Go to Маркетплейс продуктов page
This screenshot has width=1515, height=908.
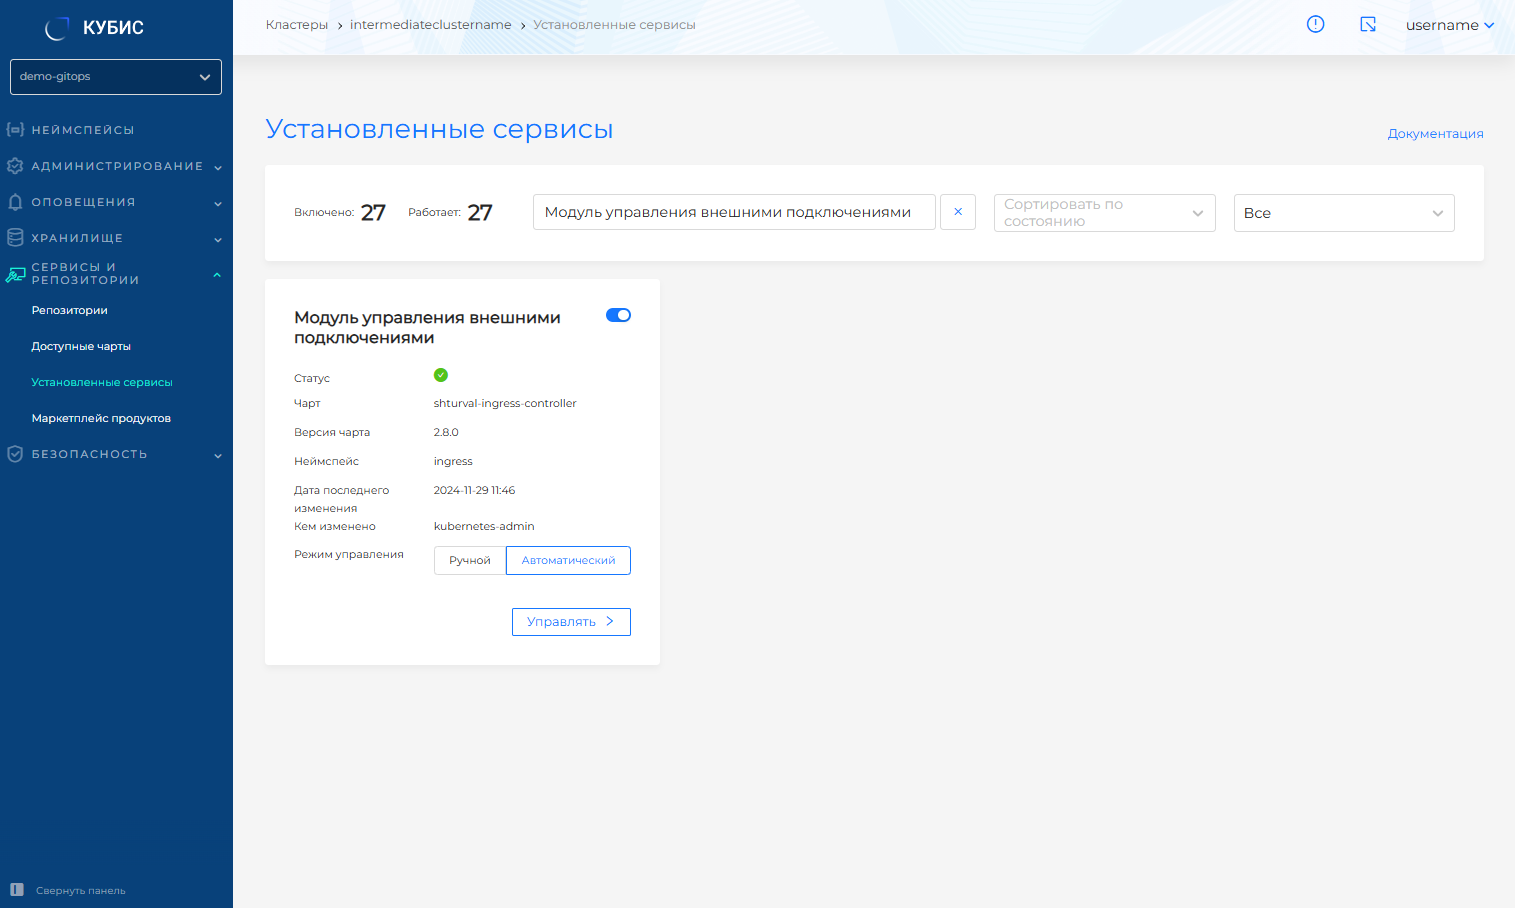[x=101, y=418]
